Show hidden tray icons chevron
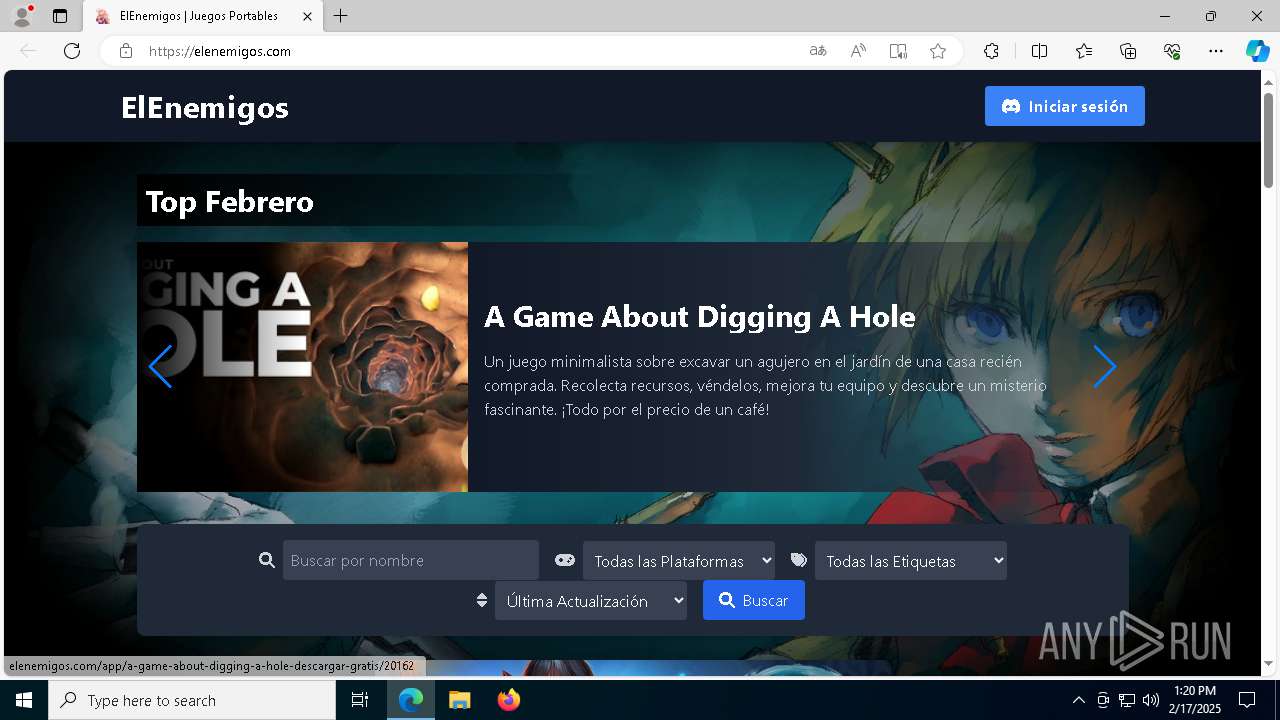Screen dimensions: 1280x720 tap(1078, 700)
